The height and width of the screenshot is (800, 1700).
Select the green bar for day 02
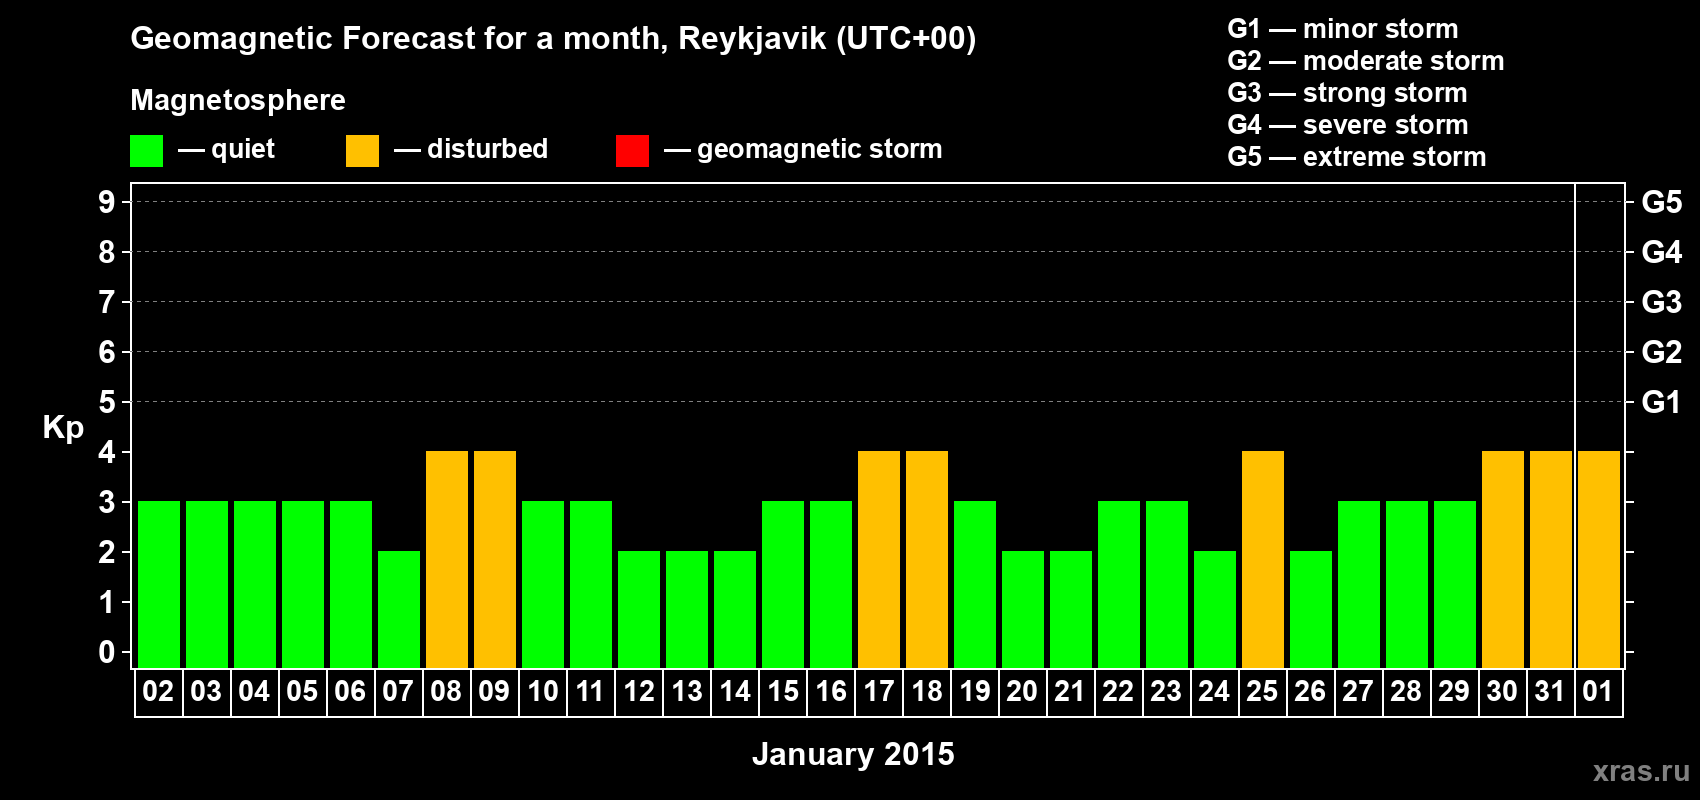pyautogui.click(x=159, y=584)
